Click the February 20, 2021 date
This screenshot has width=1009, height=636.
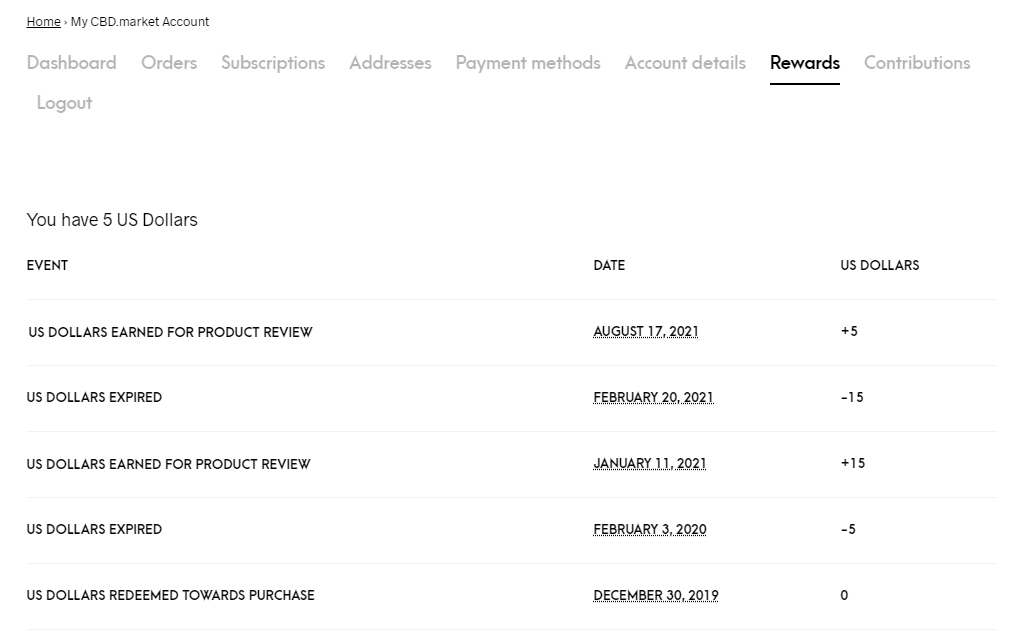point(653,398)
